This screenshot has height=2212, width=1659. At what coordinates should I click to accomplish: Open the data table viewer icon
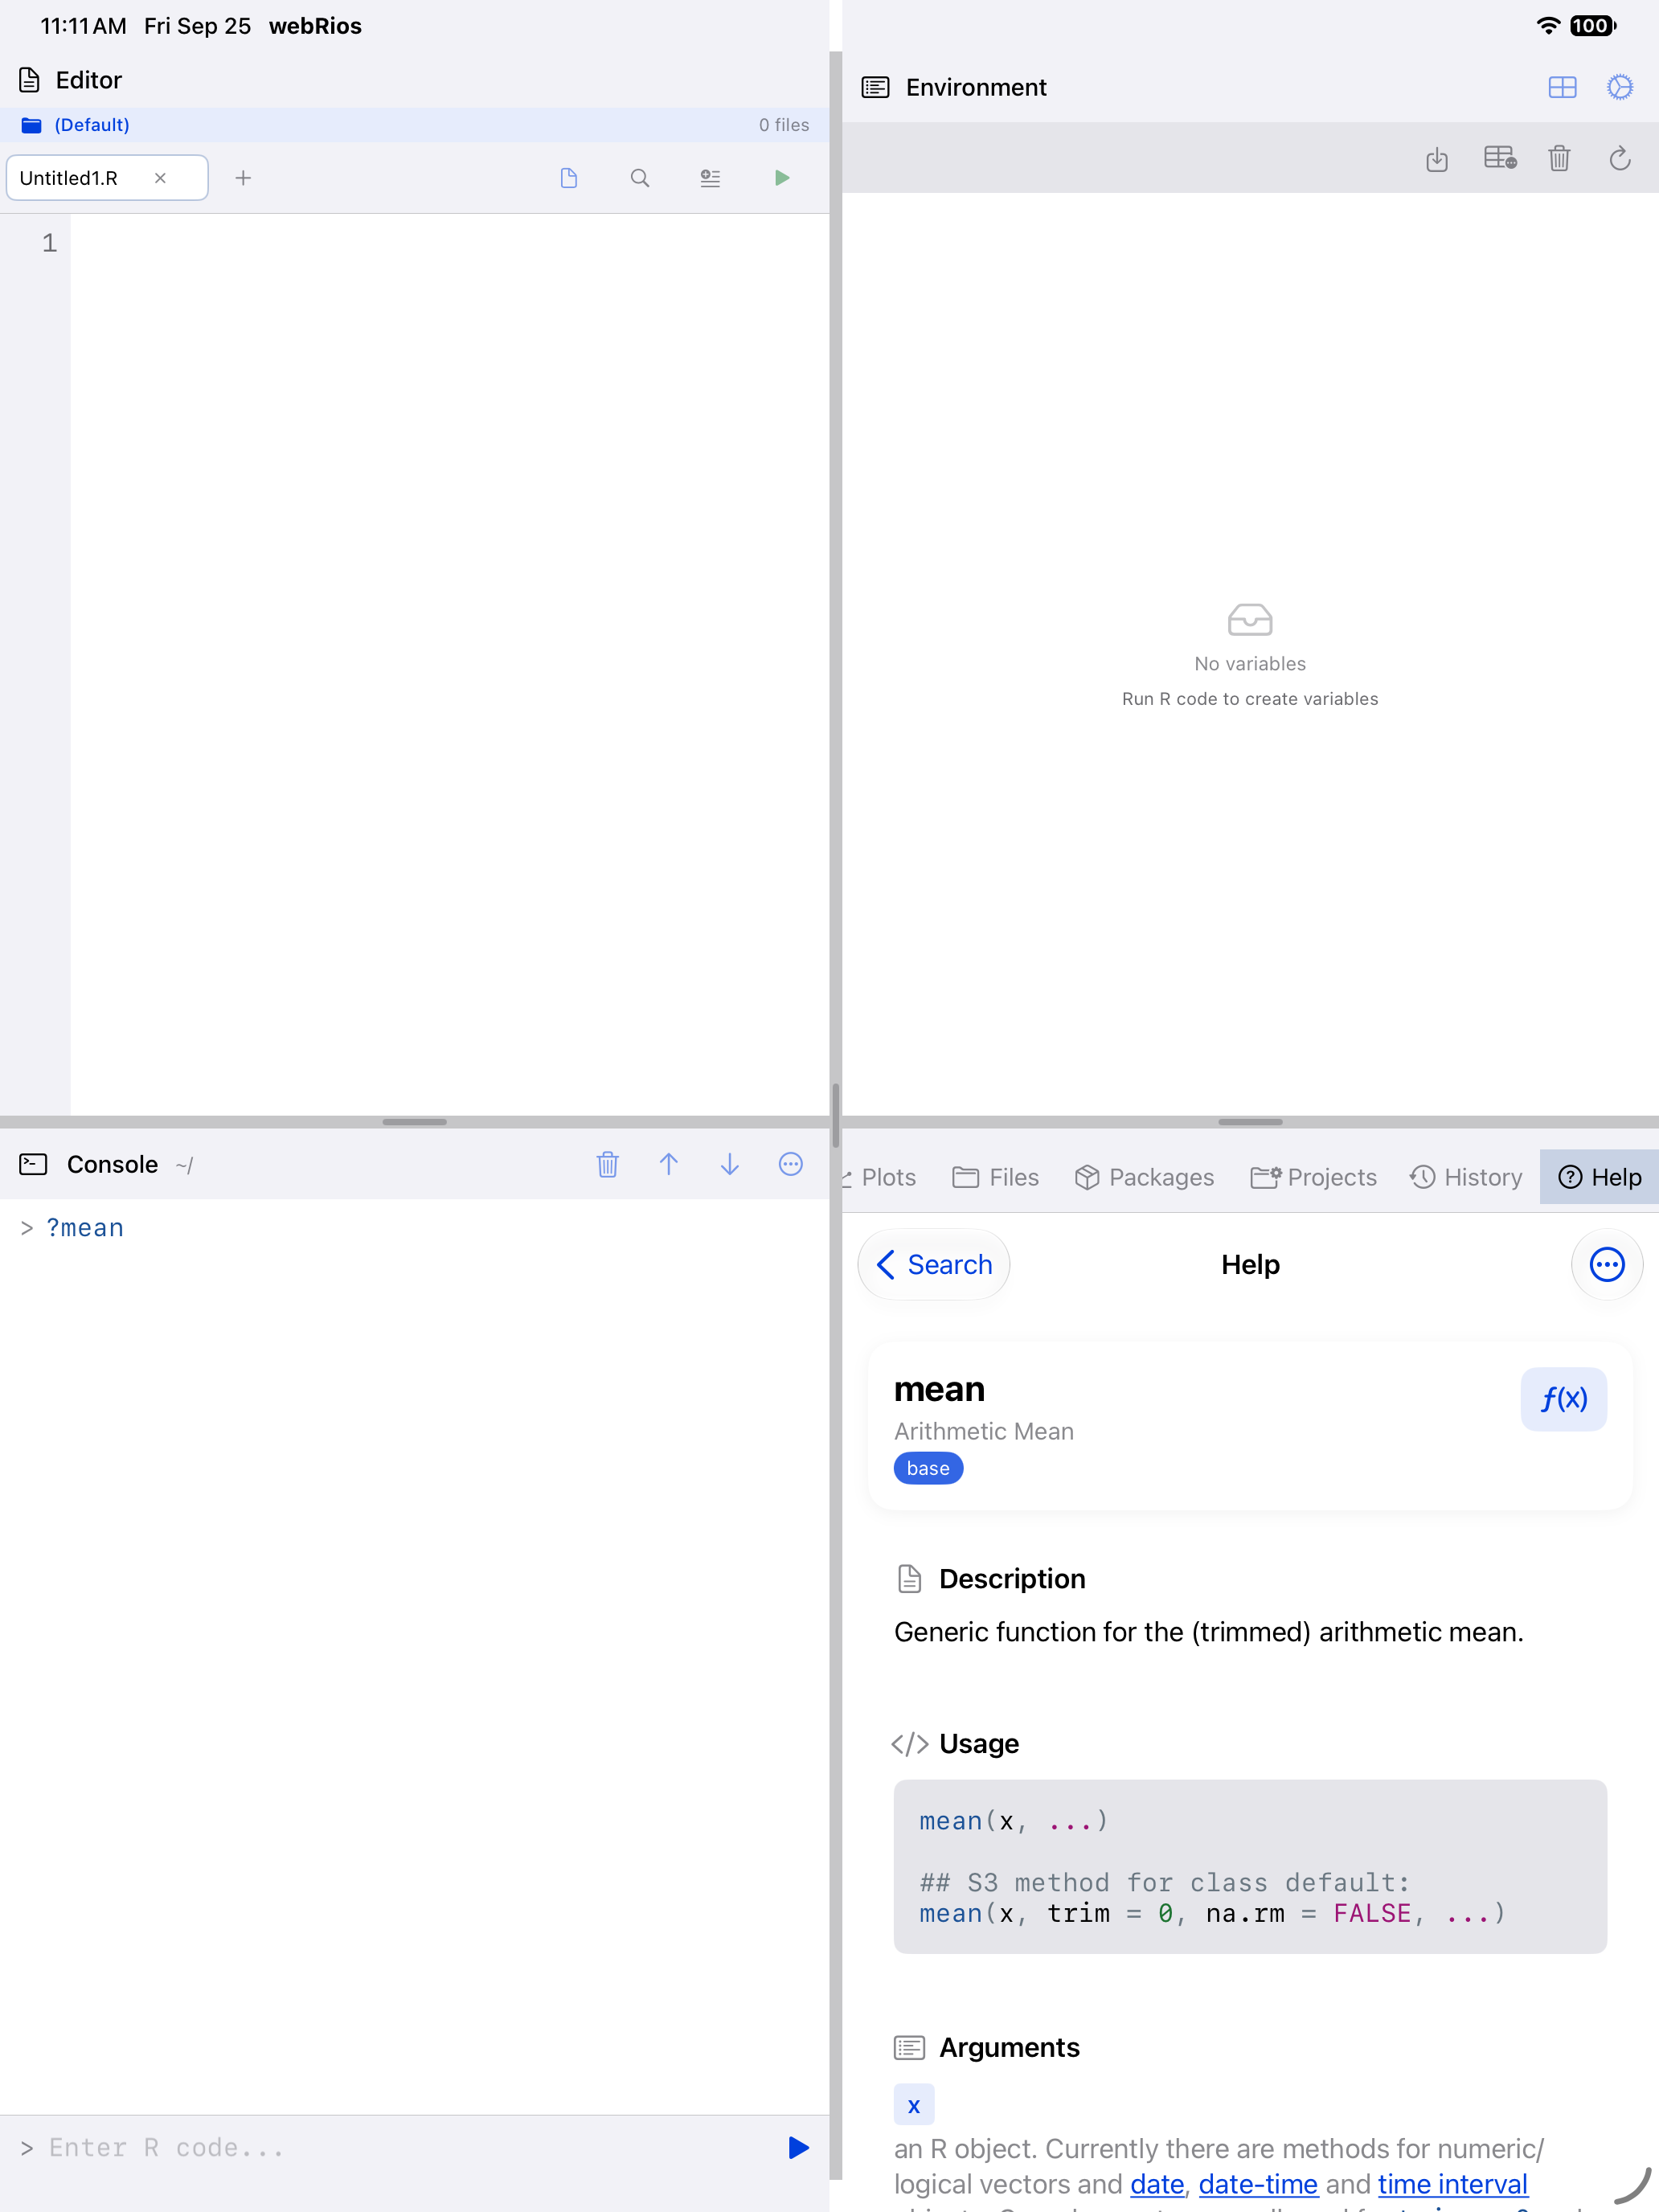point(1500,158)
